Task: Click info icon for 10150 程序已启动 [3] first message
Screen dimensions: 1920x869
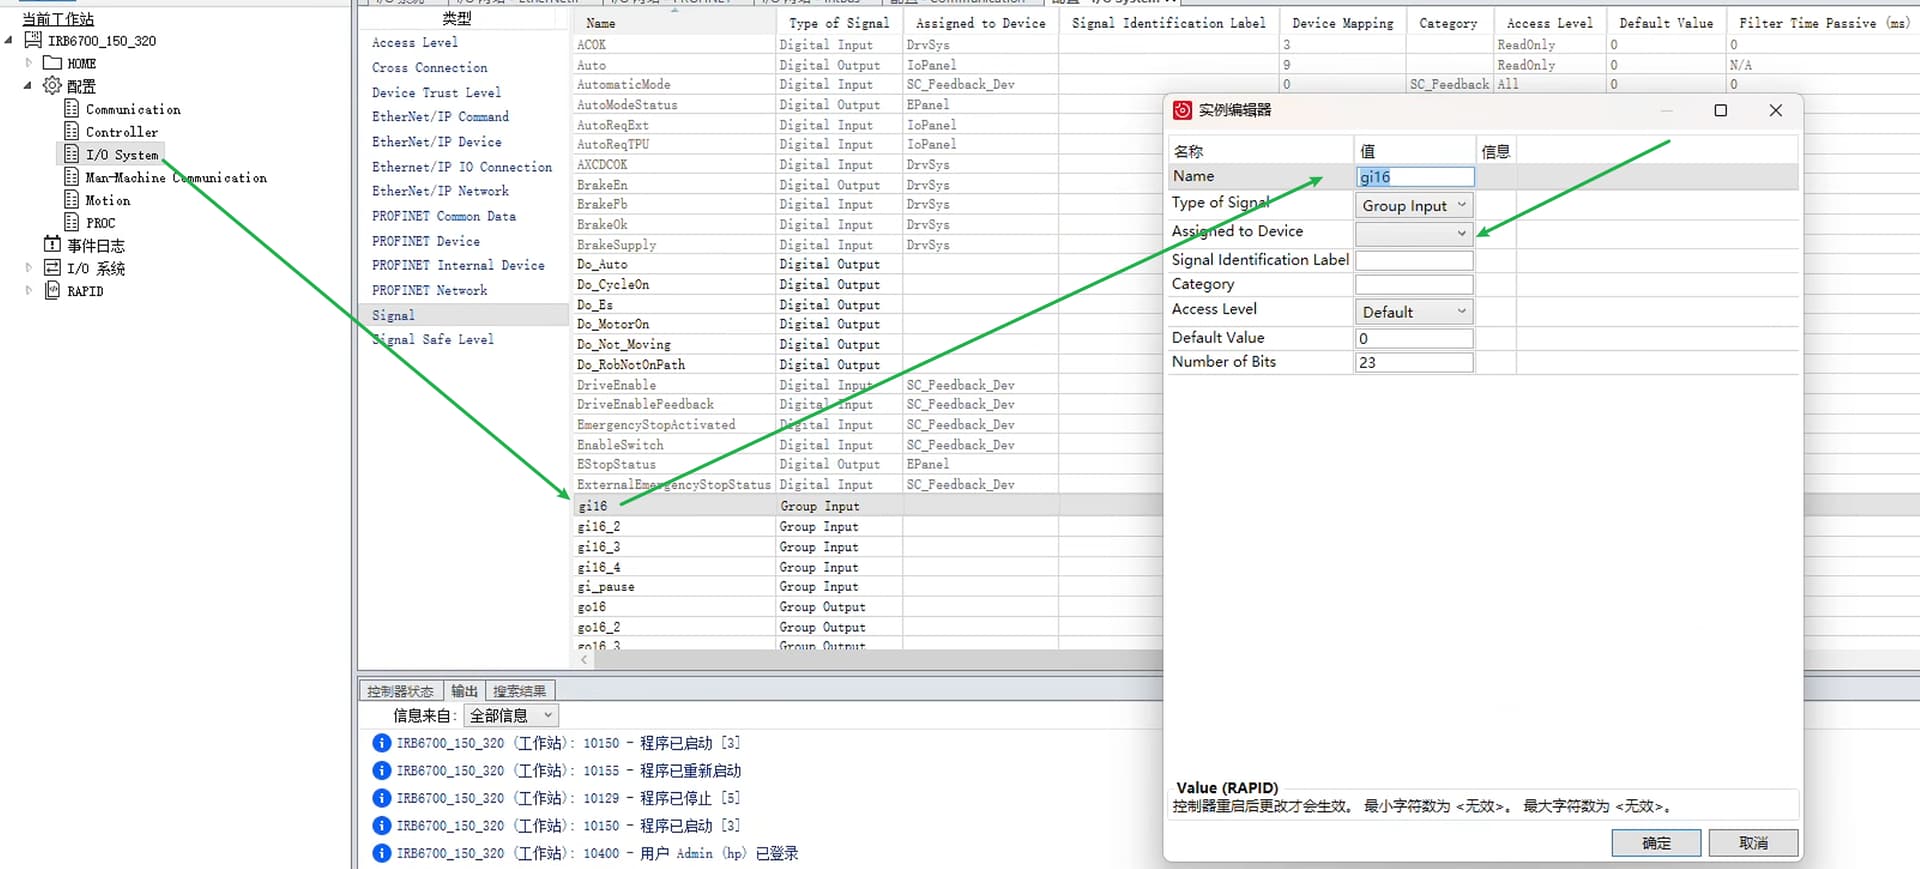Action: (x=381, y=743)
